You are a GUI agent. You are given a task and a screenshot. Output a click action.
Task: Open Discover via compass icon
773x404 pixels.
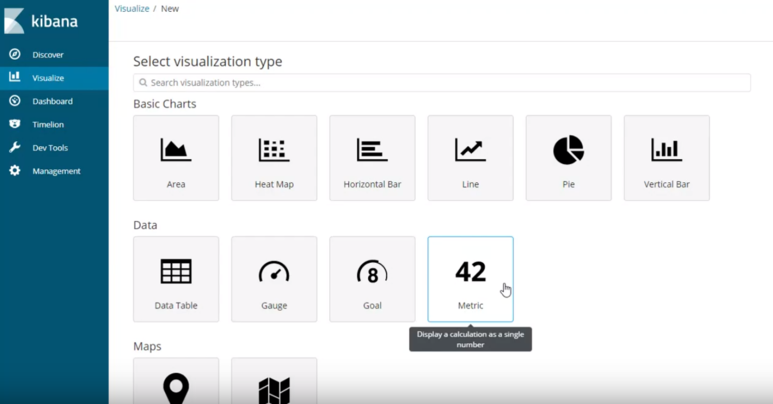tap(15, 54)
